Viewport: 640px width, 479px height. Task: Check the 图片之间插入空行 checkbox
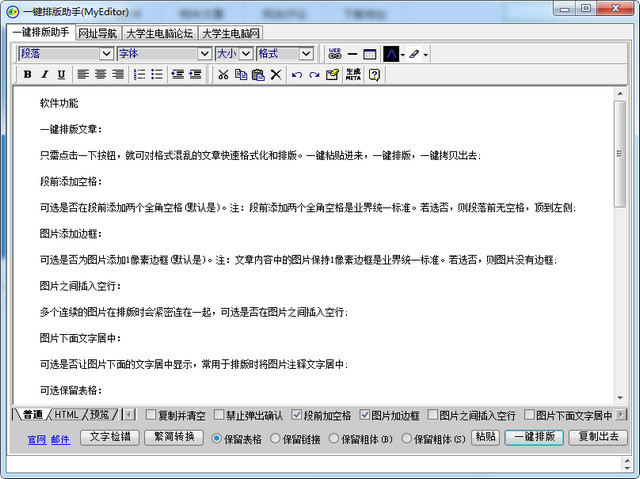point(432,415)
